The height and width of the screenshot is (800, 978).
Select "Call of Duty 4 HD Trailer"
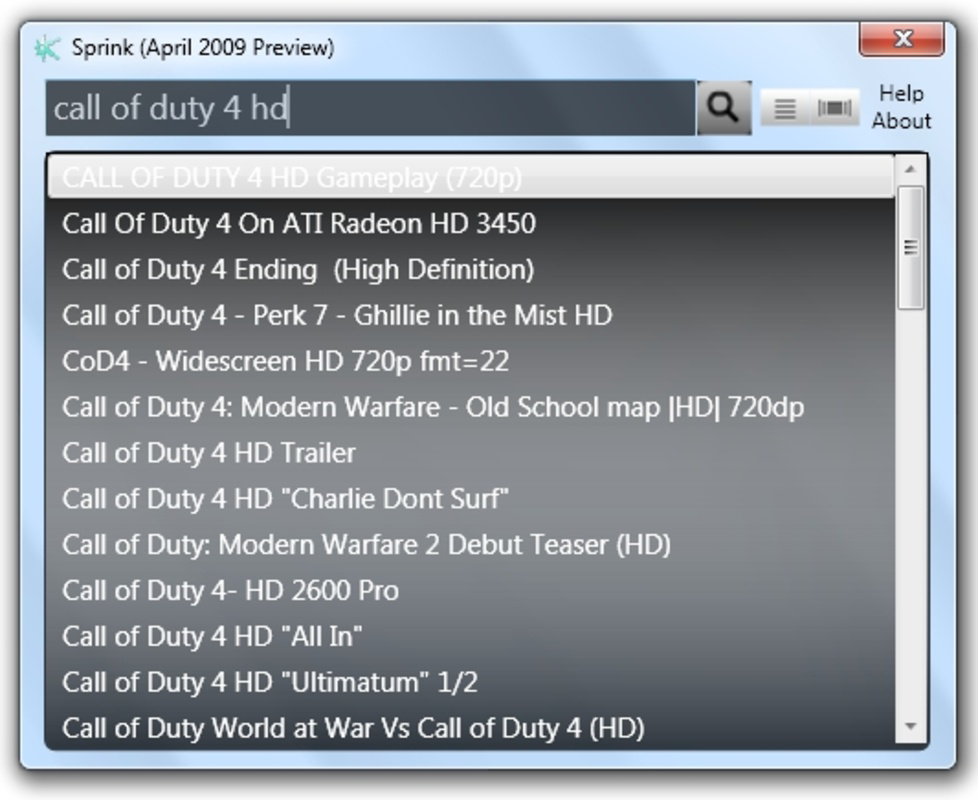[x=471, y=453]
